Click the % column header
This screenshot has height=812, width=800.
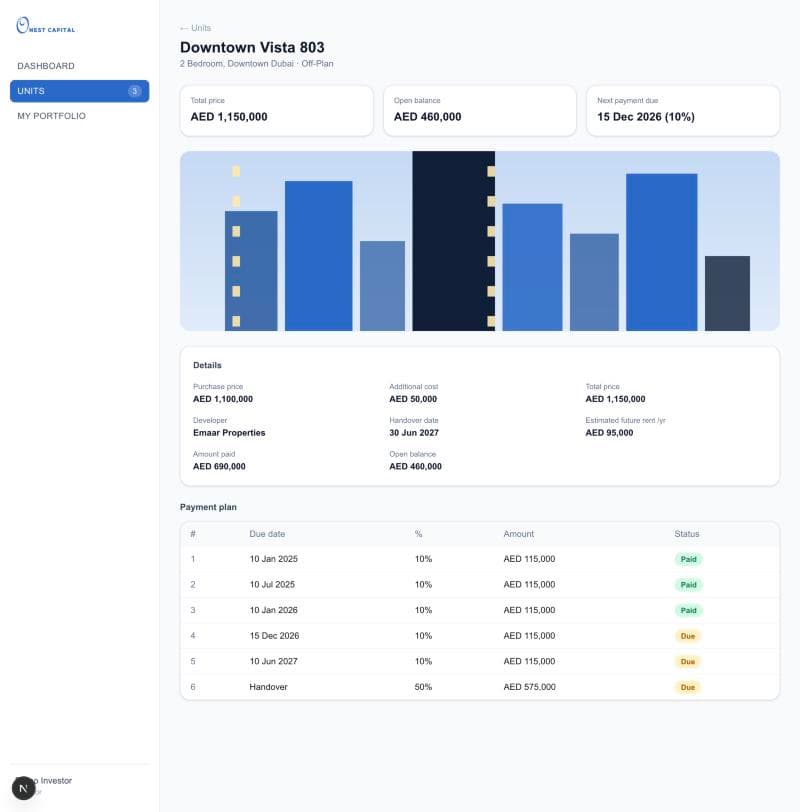(418, 534)
